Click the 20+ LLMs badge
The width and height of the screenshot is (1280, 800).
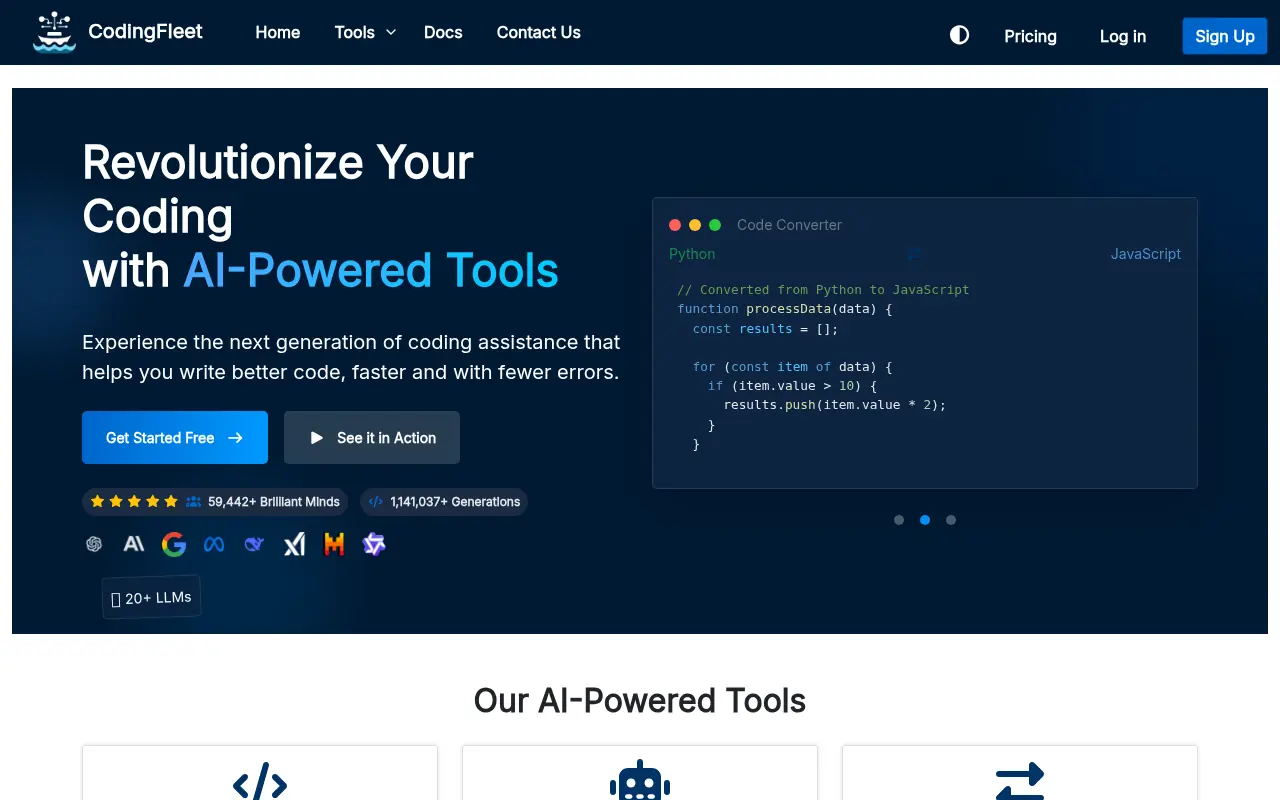(x=151, y=598)
